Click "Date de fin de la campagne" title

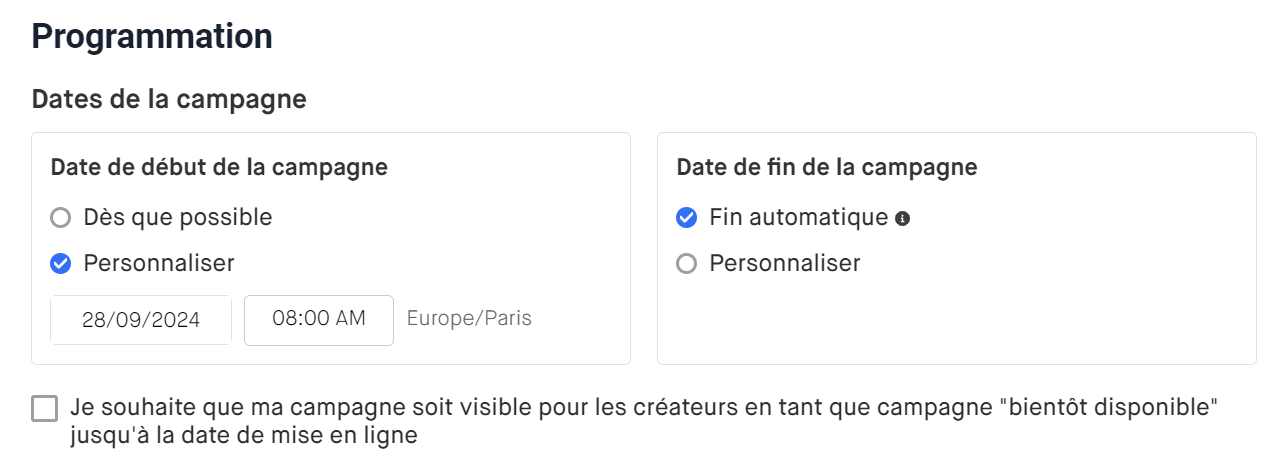pyautogui.click(x=826, y=167)
